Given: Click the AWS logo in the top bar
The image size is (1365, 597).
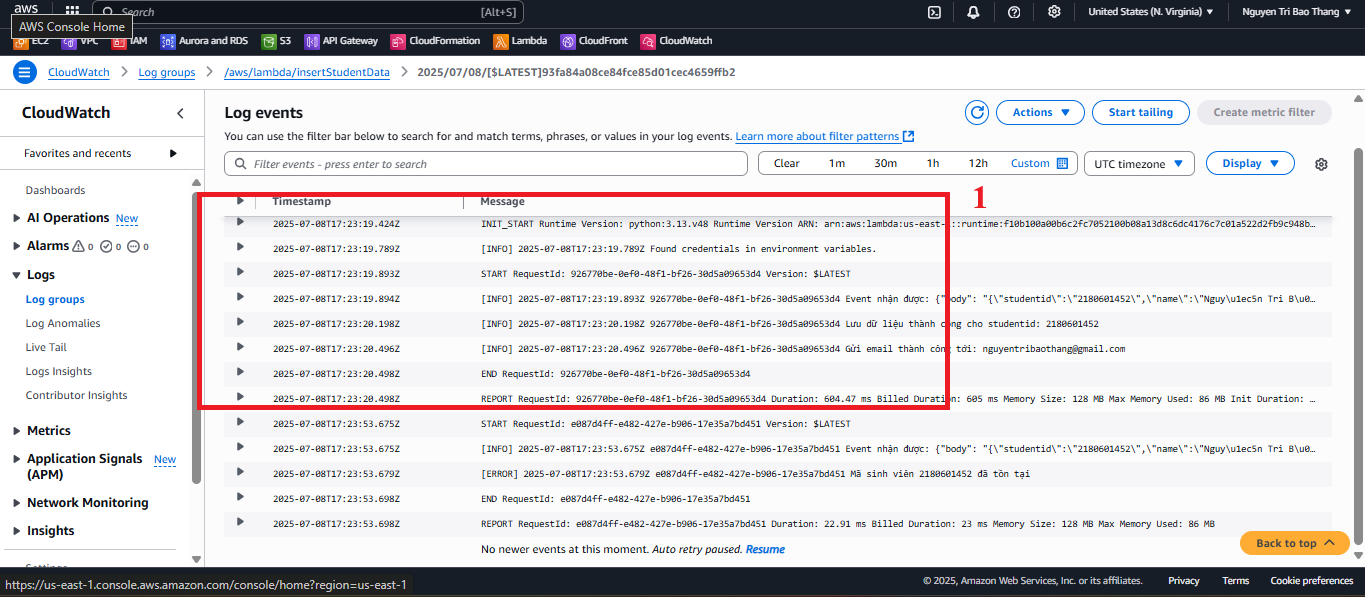Looking at the screenshot, I should (x=26, y=10).
